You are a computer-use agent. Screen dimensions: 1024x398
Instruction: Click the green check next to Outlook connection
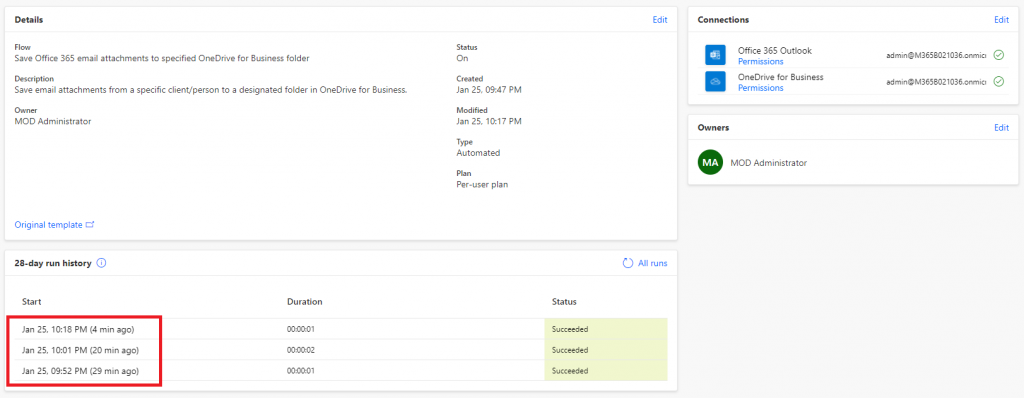[999, 55]
